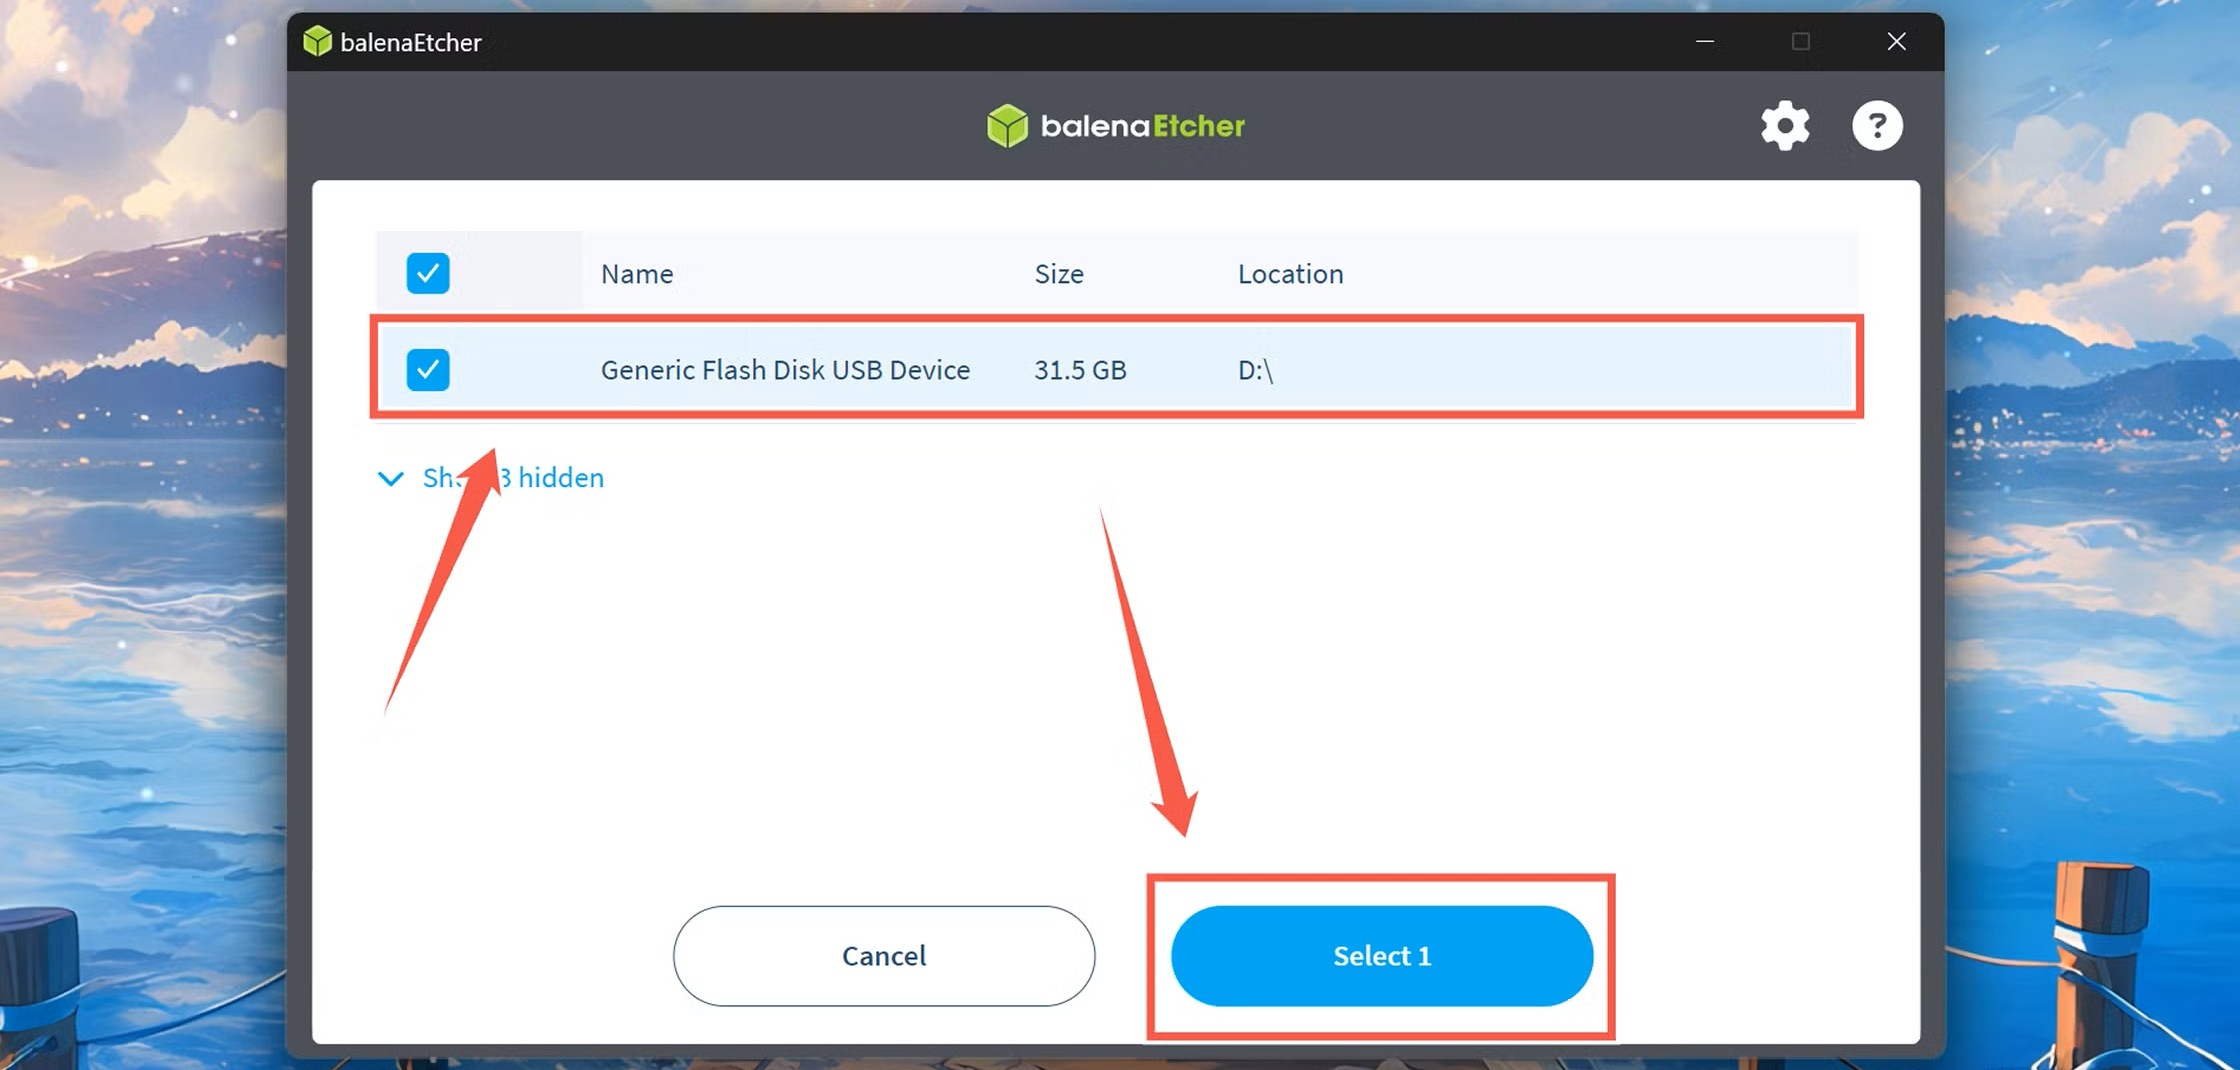Expand the hidden devices list with the chevron
This screenshot has height=1070, width=2240.
[x=390, y=479]
